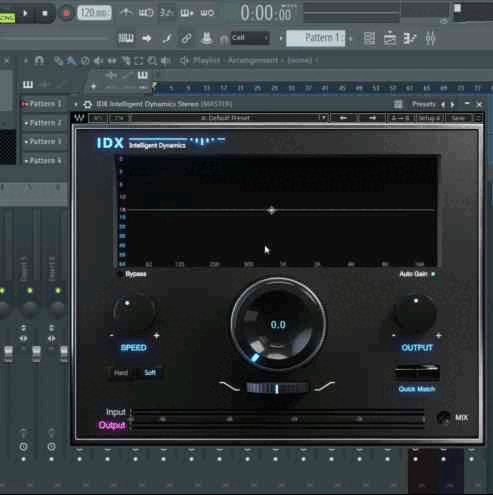
Task: Click the transport Play button
Action: 25,13
